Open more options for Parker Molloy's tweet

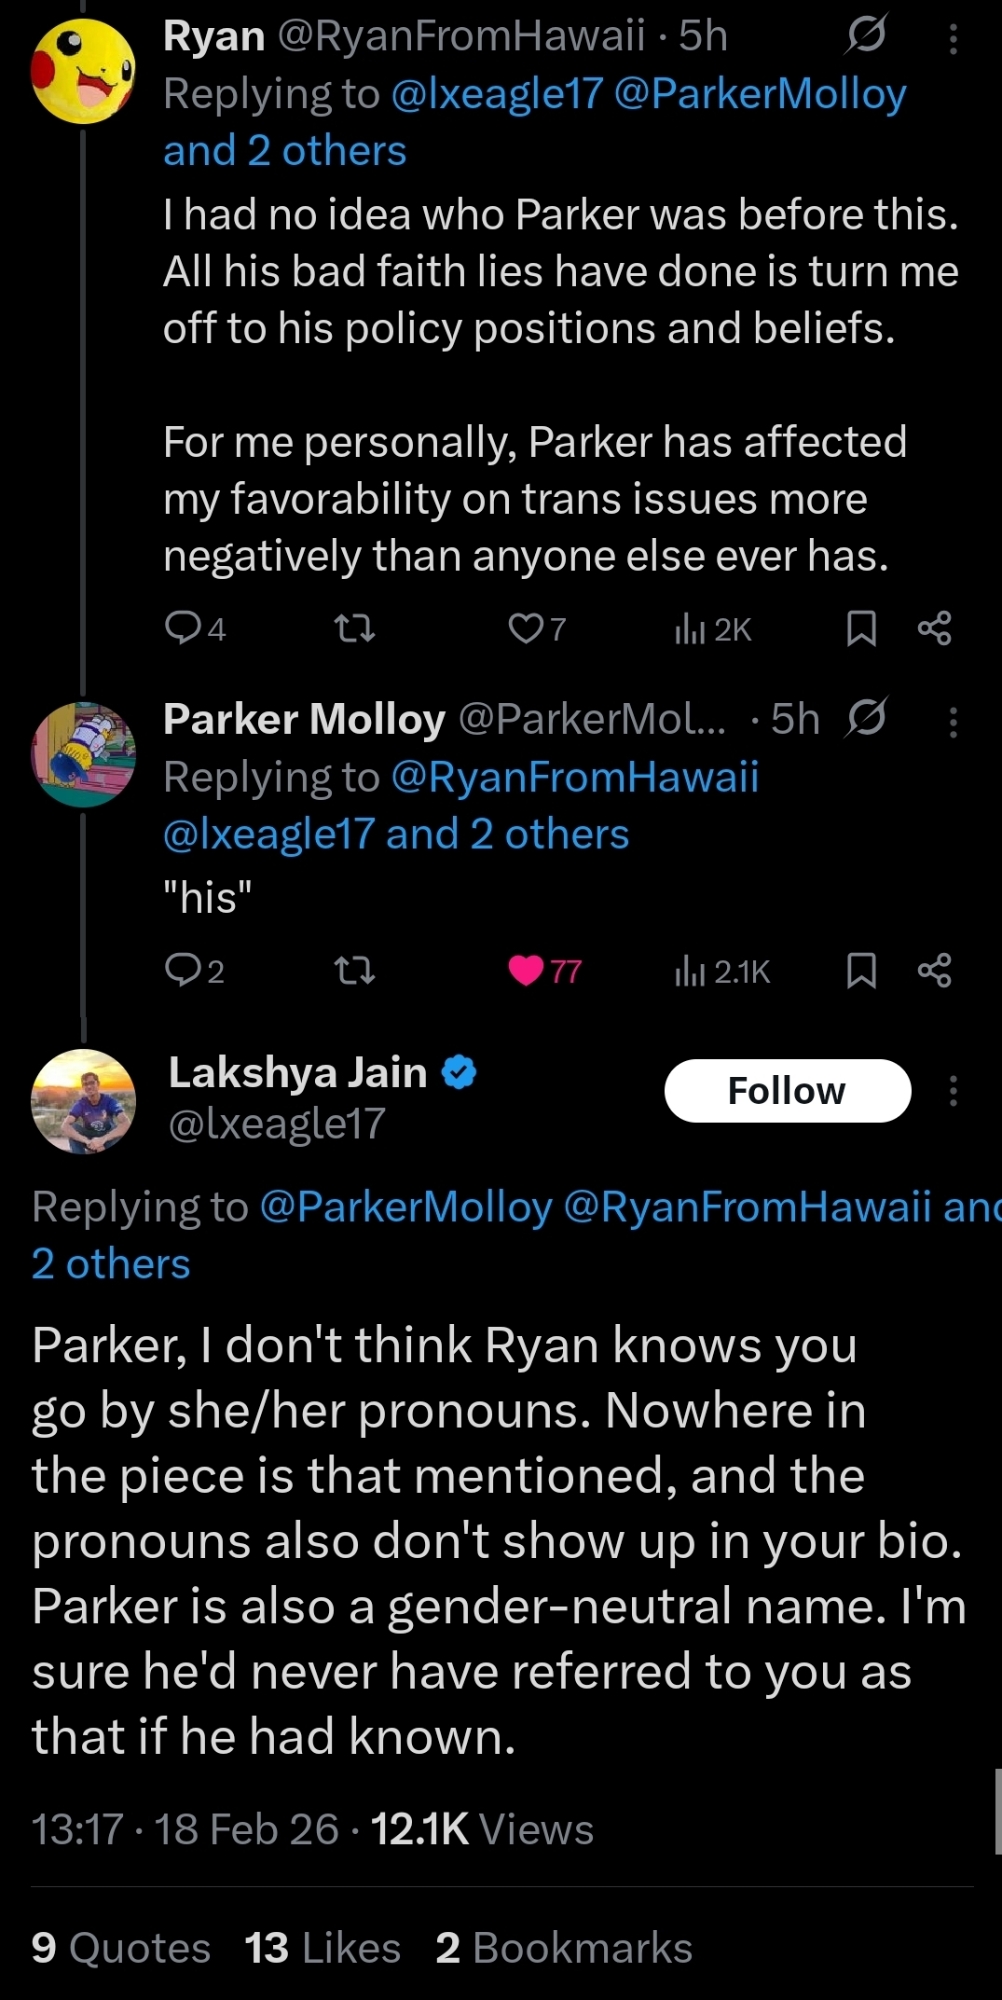coord(953,721)
